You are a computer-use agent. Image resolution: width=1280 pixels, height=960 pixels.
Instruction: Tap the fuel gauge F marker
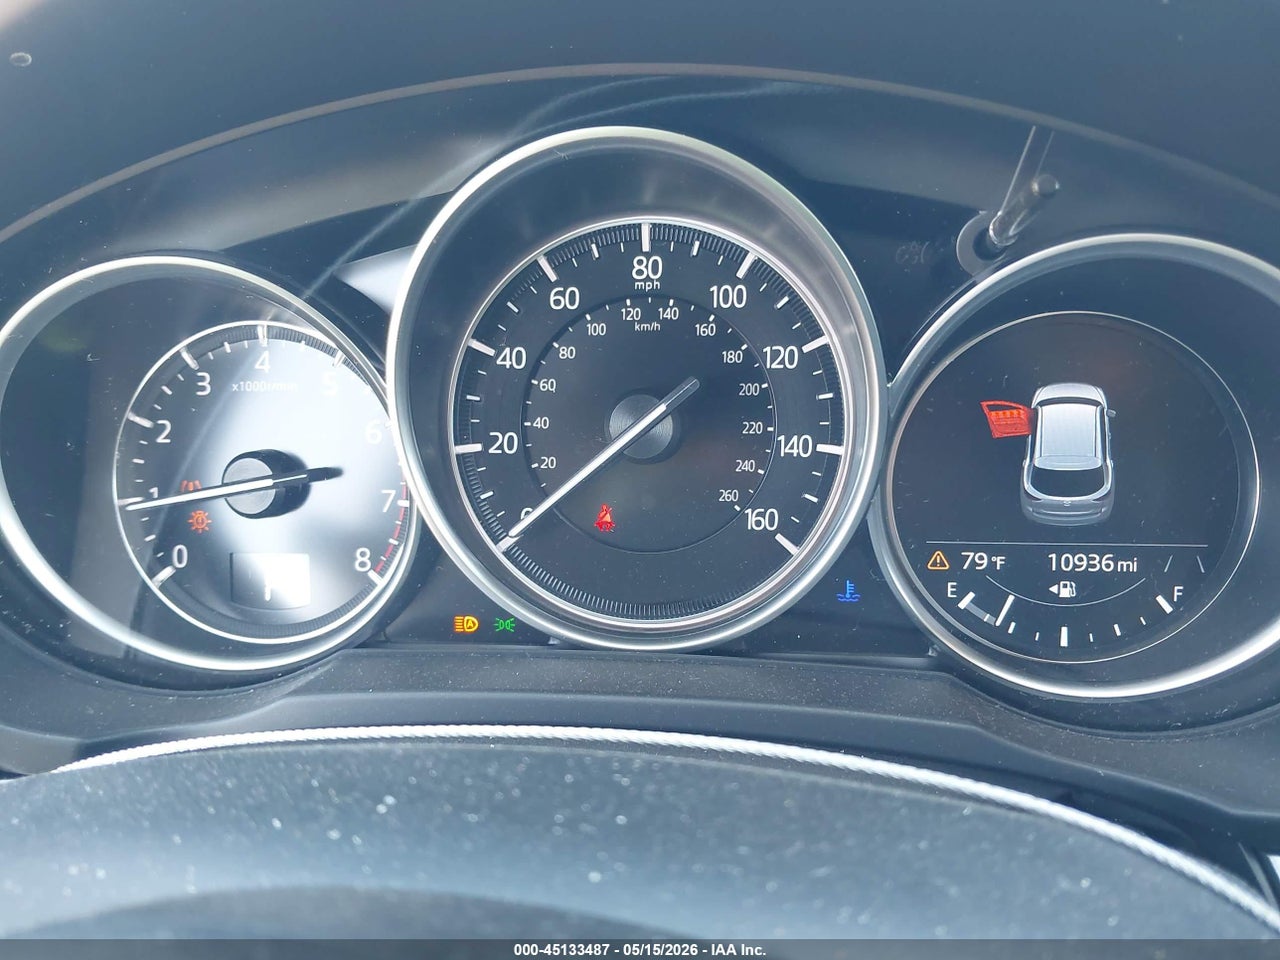pyautogui.click(x=1177, y=593)
